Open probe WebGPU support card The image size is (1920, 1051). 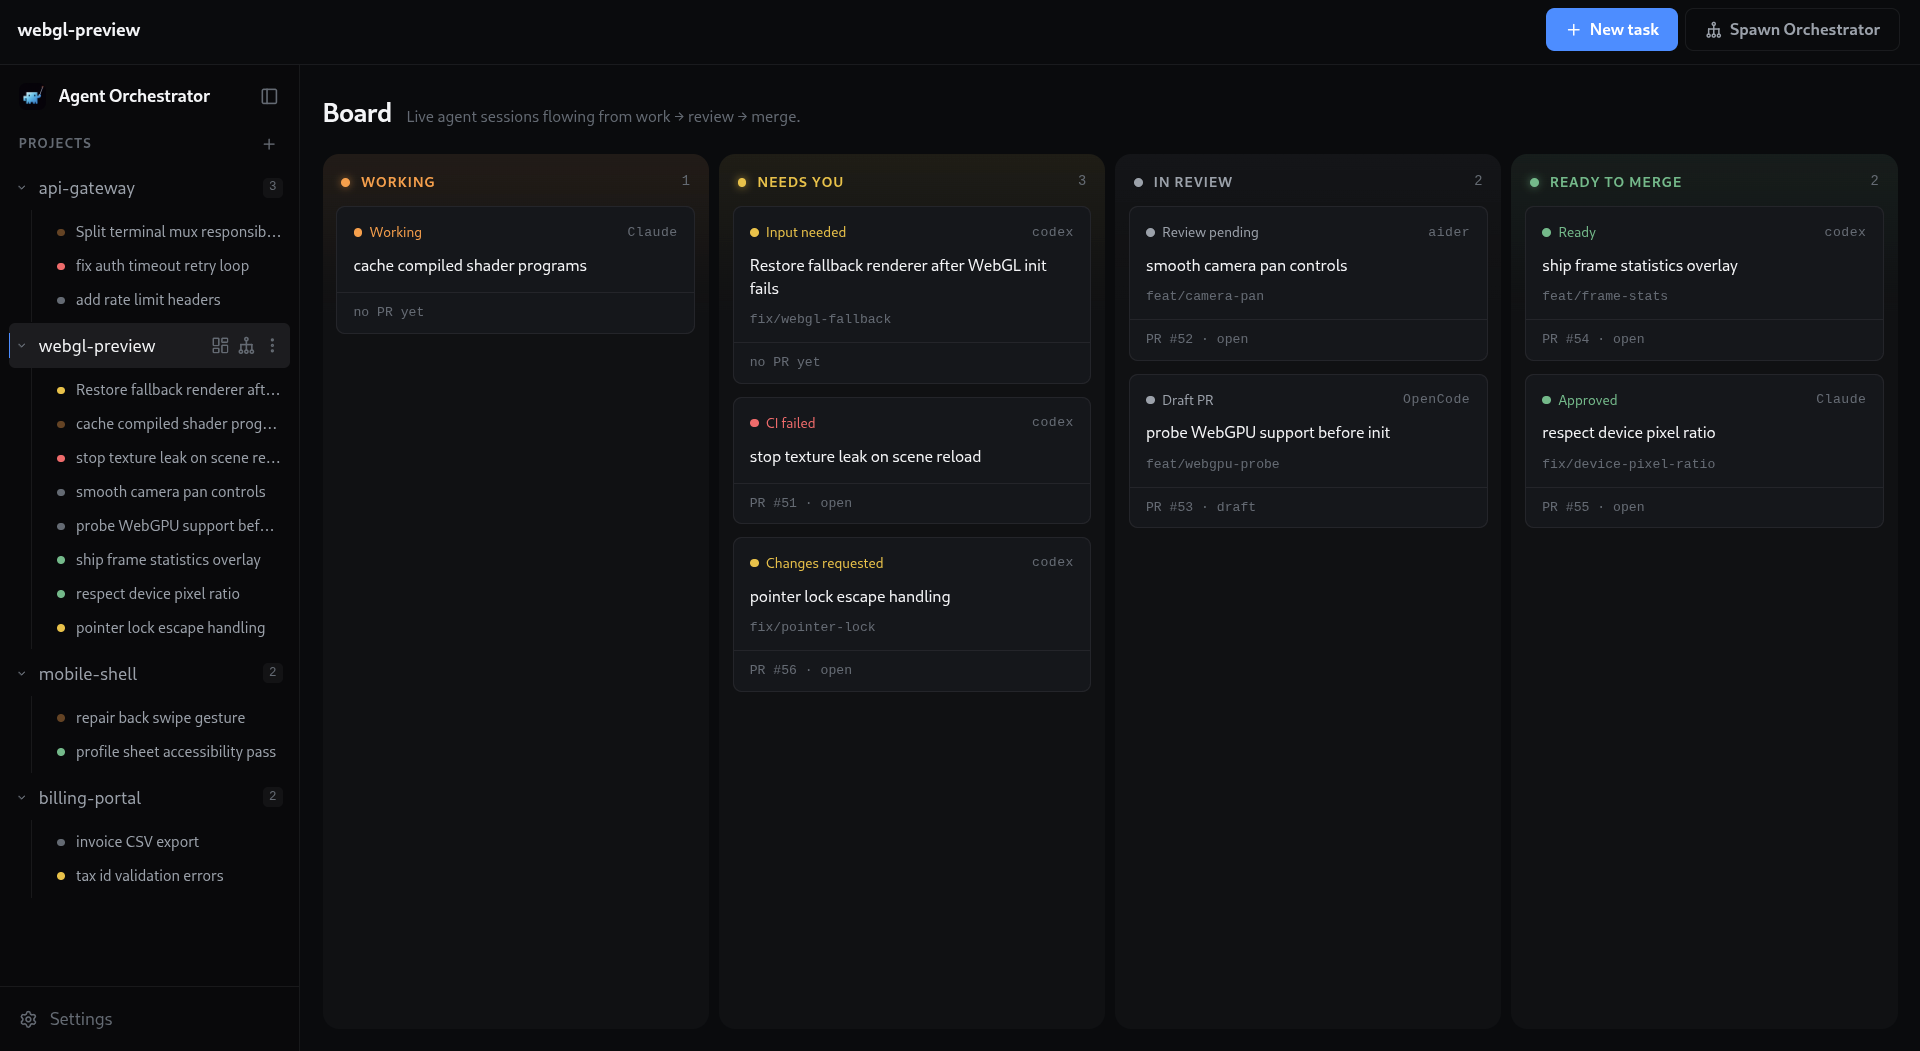[x=1308, y=451]
